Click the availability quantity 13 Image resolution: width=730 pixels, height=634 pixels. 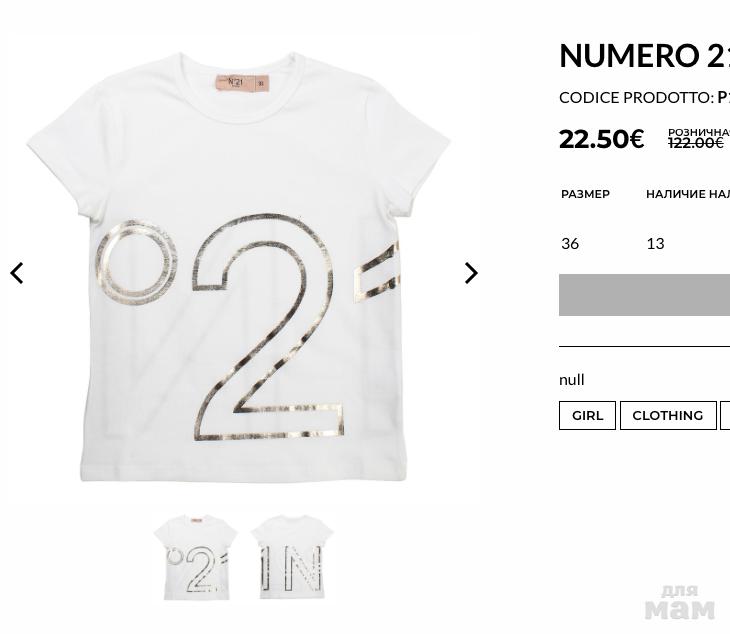656,243
